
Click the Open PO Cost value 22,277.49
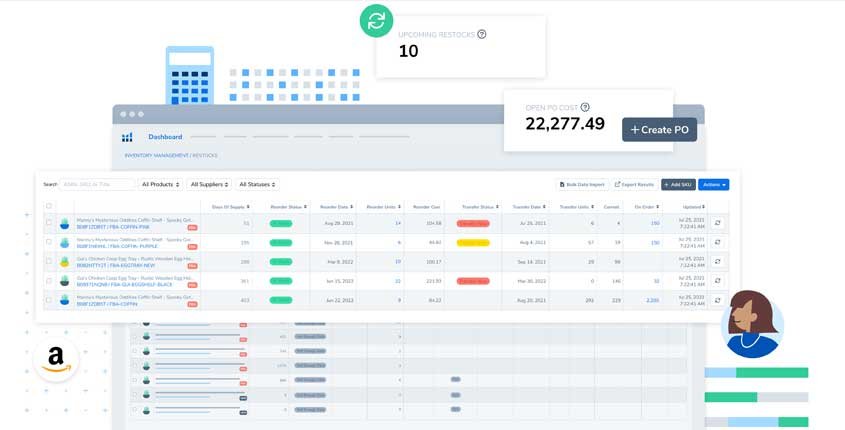point(565,124)
